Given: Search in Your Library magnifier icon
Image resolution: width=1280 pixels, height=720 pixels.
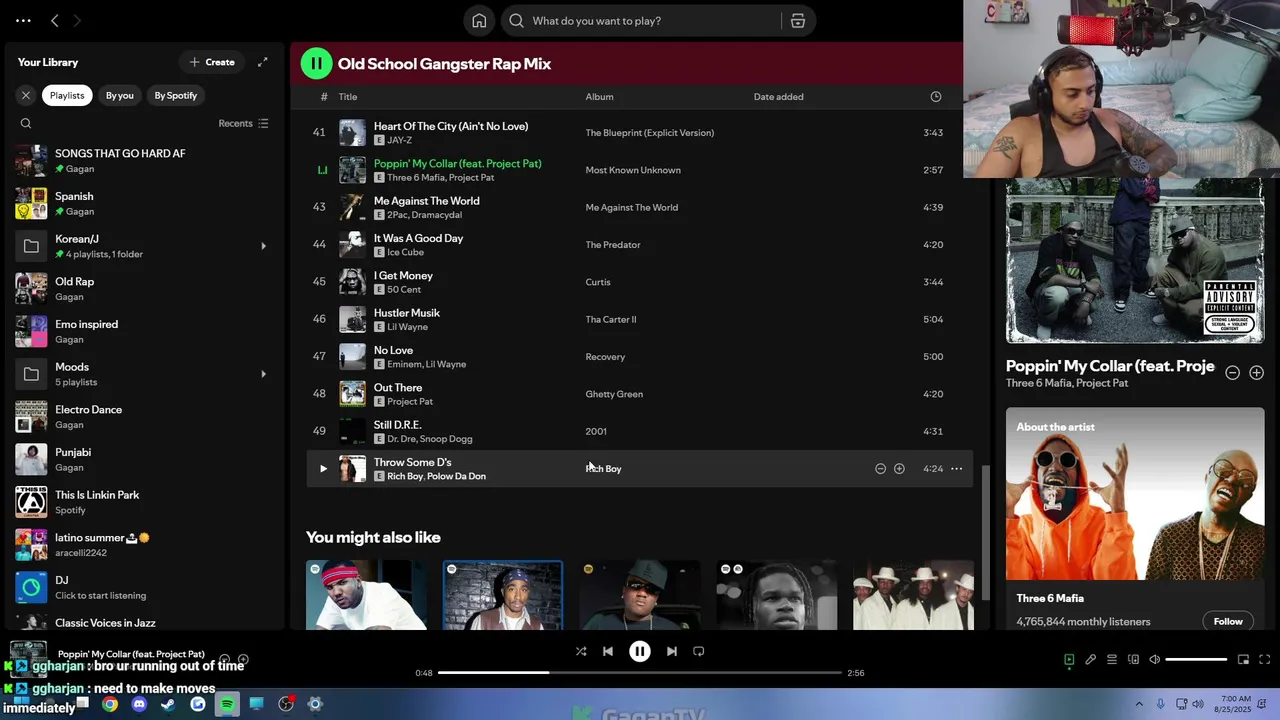Looking at the screenshot, I should 26,124.
